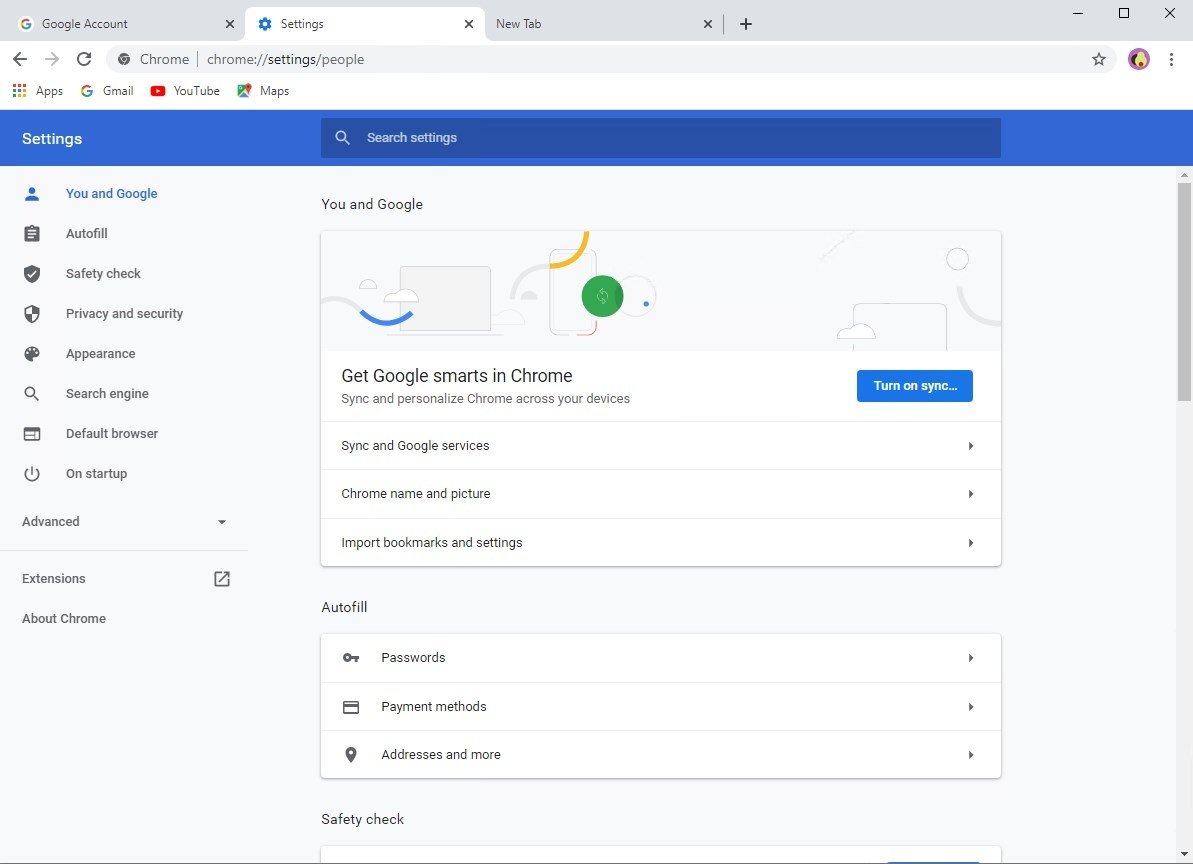Open the Addresses and more row
This screenshot has width=1193, height=864.
pyautogui.click(x=660, y=754)
